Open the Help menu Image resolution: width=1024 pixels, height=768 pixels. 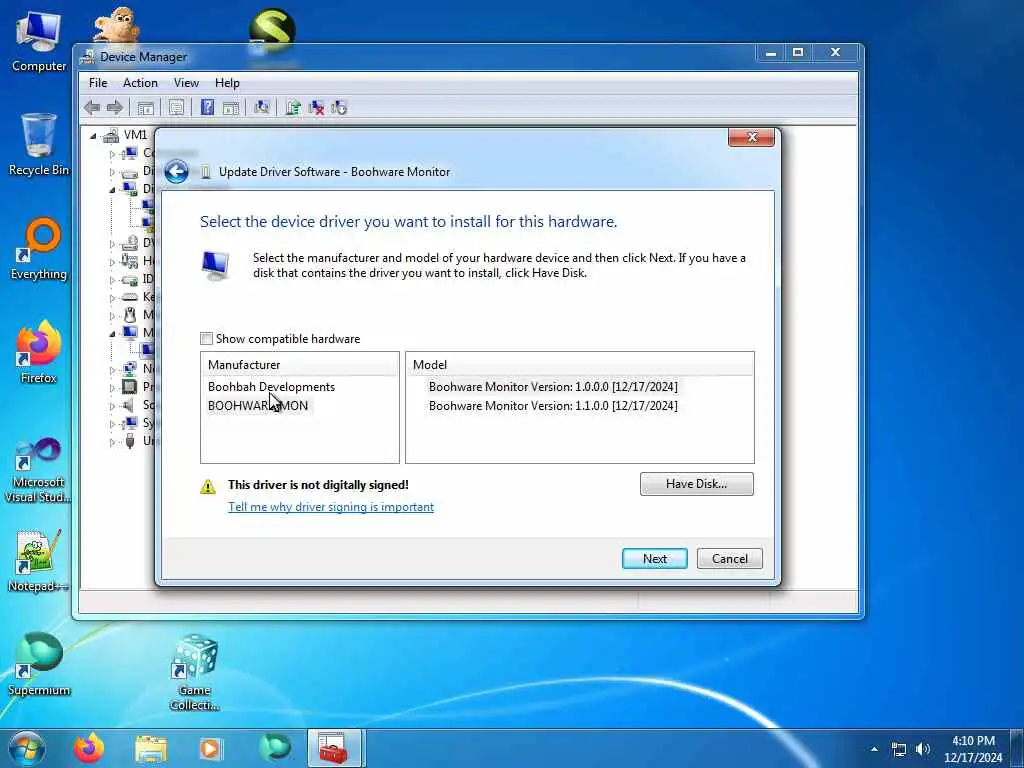[227, 83]
